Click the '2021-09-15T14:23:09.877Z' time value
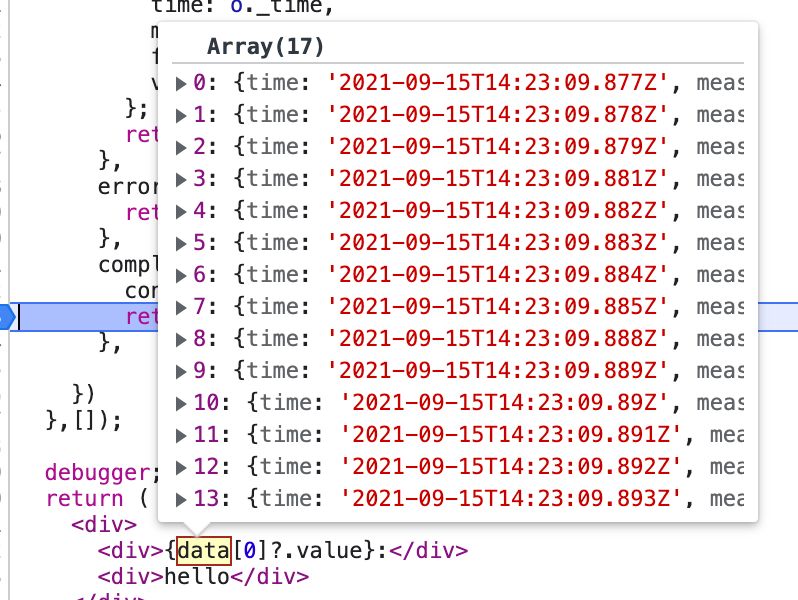Viewport: 798px width, 600px height. [498, 82]
